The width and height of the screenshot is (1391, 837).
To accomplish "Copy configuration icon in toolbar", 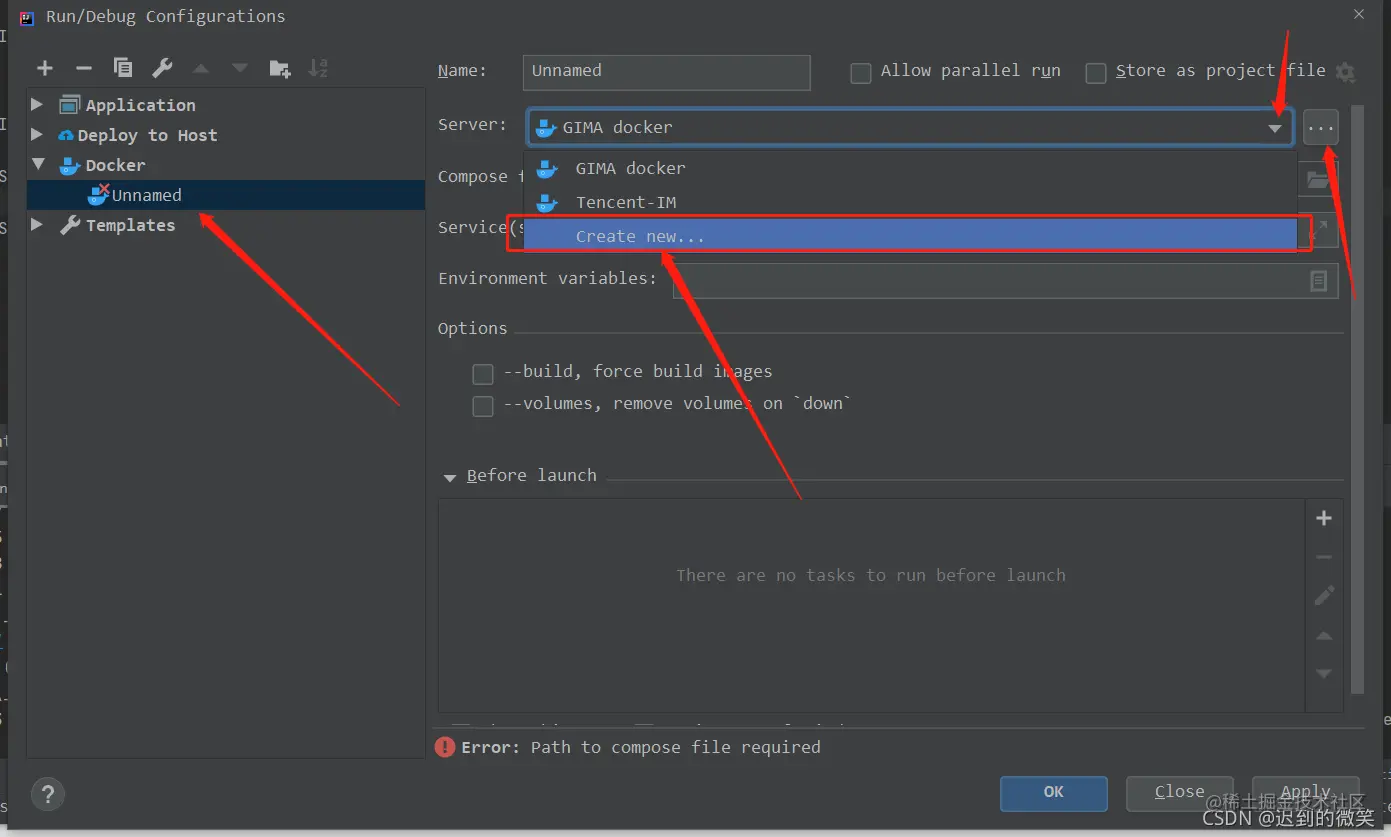I will [x=123, y=68].
